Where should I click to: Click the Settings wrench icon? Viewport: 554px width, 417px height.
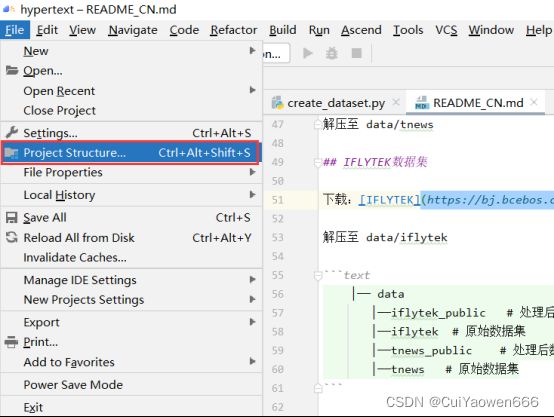12,132
